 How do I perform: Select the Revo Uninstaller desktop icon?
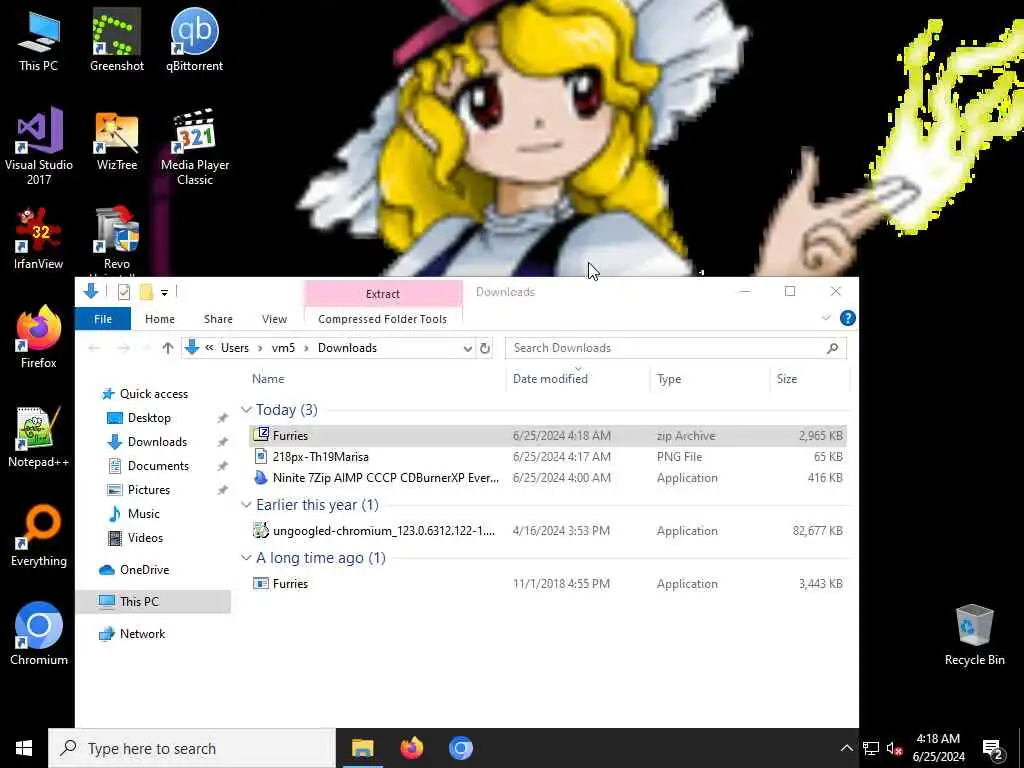[117, 240]
